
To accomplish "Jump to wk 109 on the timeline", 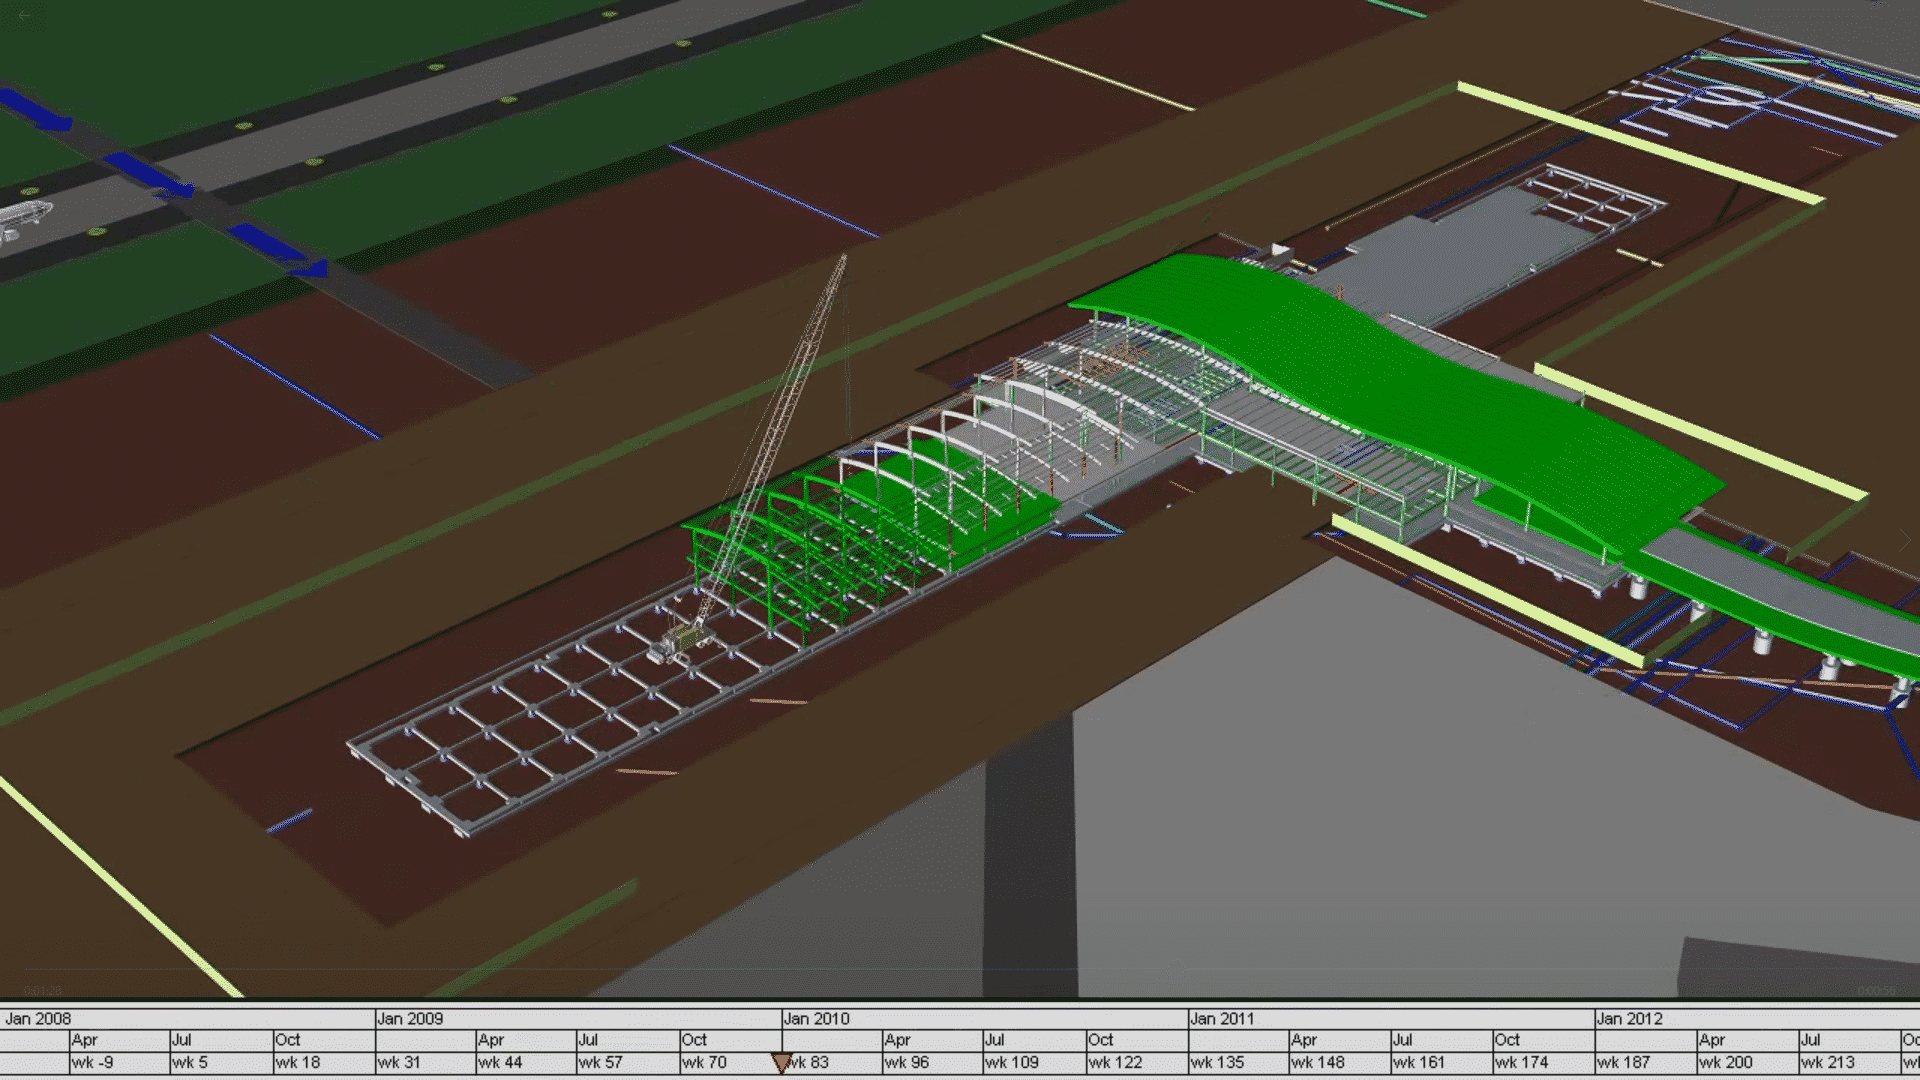I will [x=1012, y=1062].
